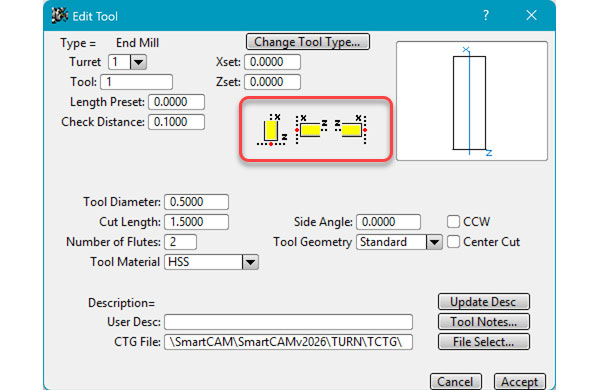Click the Cut Length input field
The width and height of the screenshot is (600, 390).
click(197, 222)
